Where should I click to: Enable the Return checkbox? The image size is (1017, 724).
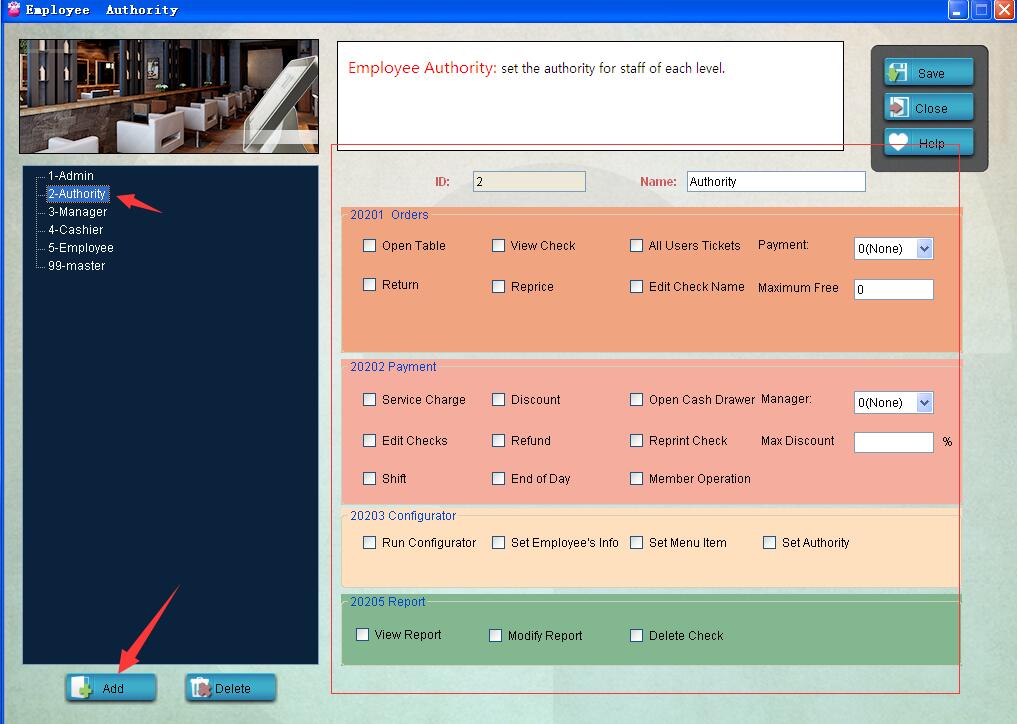point(369,284)
